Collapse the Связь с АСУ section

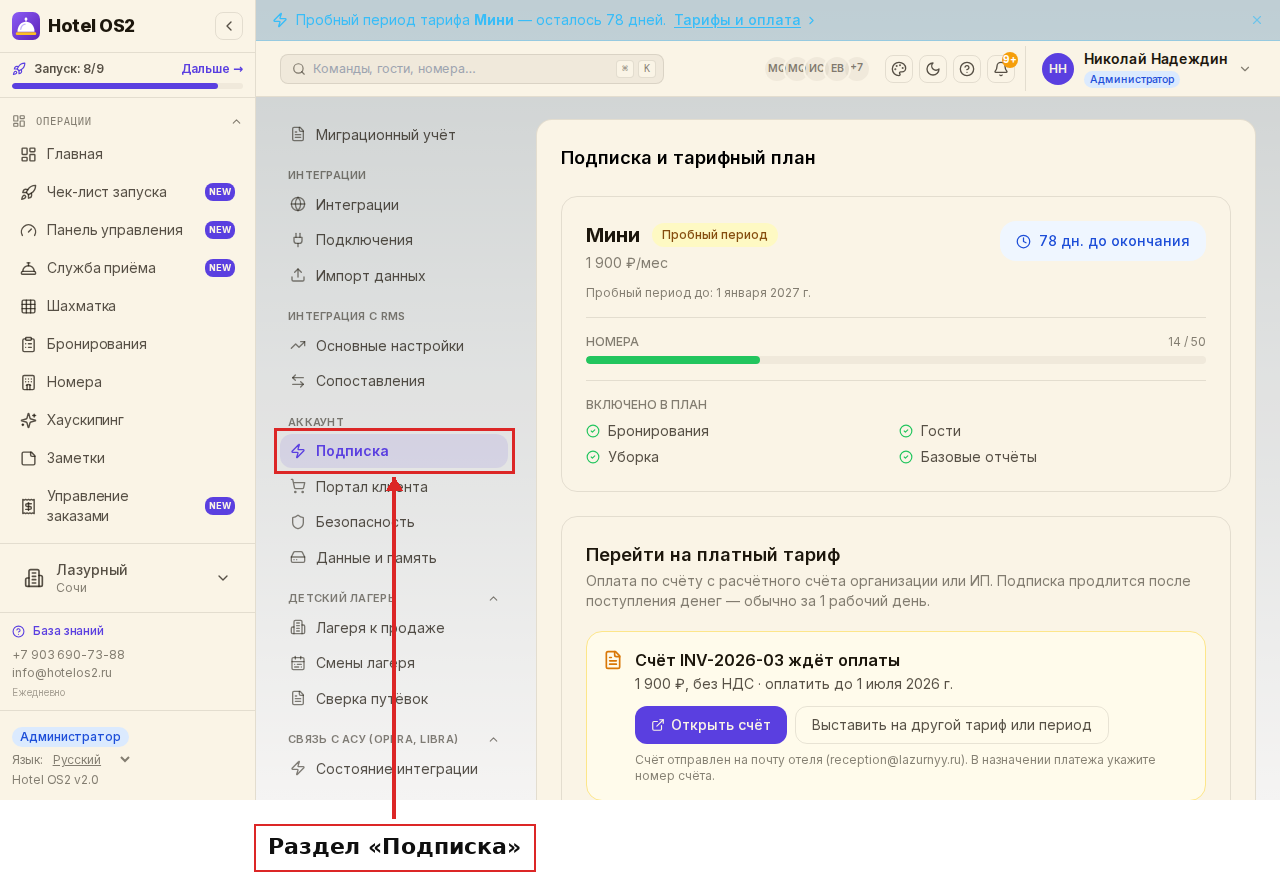tap(493, 740)
